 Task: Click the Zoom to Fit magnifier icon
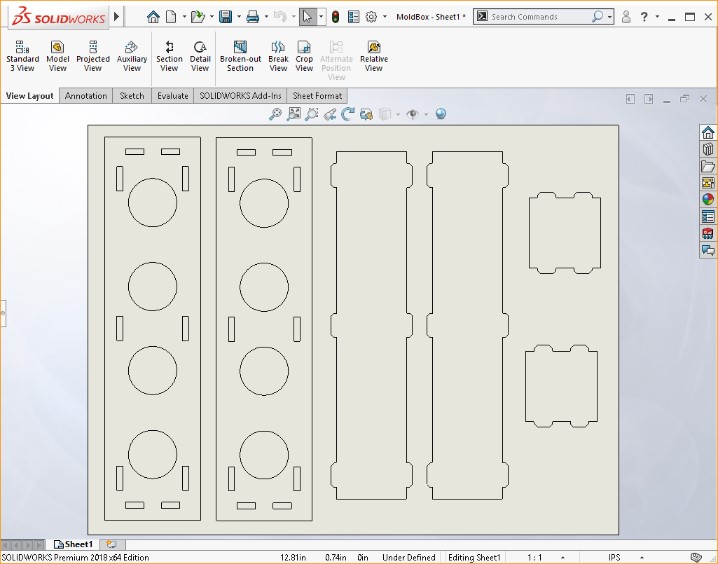pyautogui.click(x=276, y=114)
